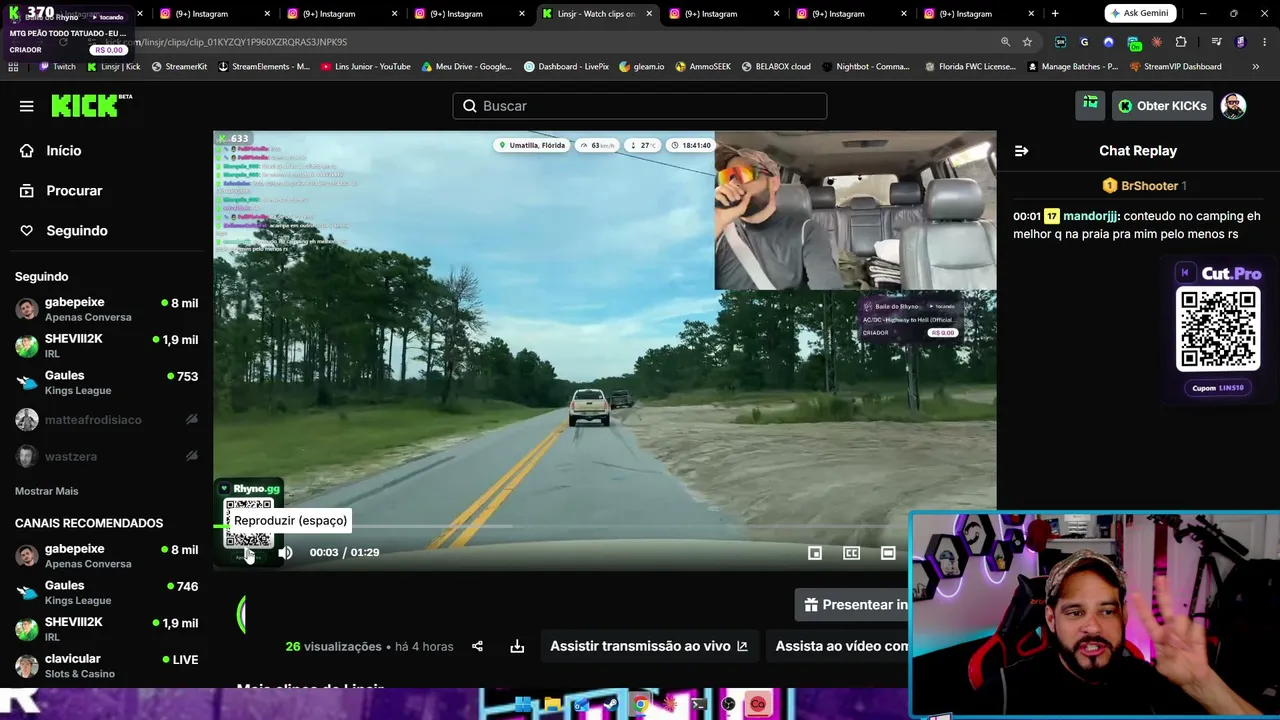The height and width of the screenshot is (720, 1280).
Task: Open the StreamElements bookmark
Action: point(264,67)
